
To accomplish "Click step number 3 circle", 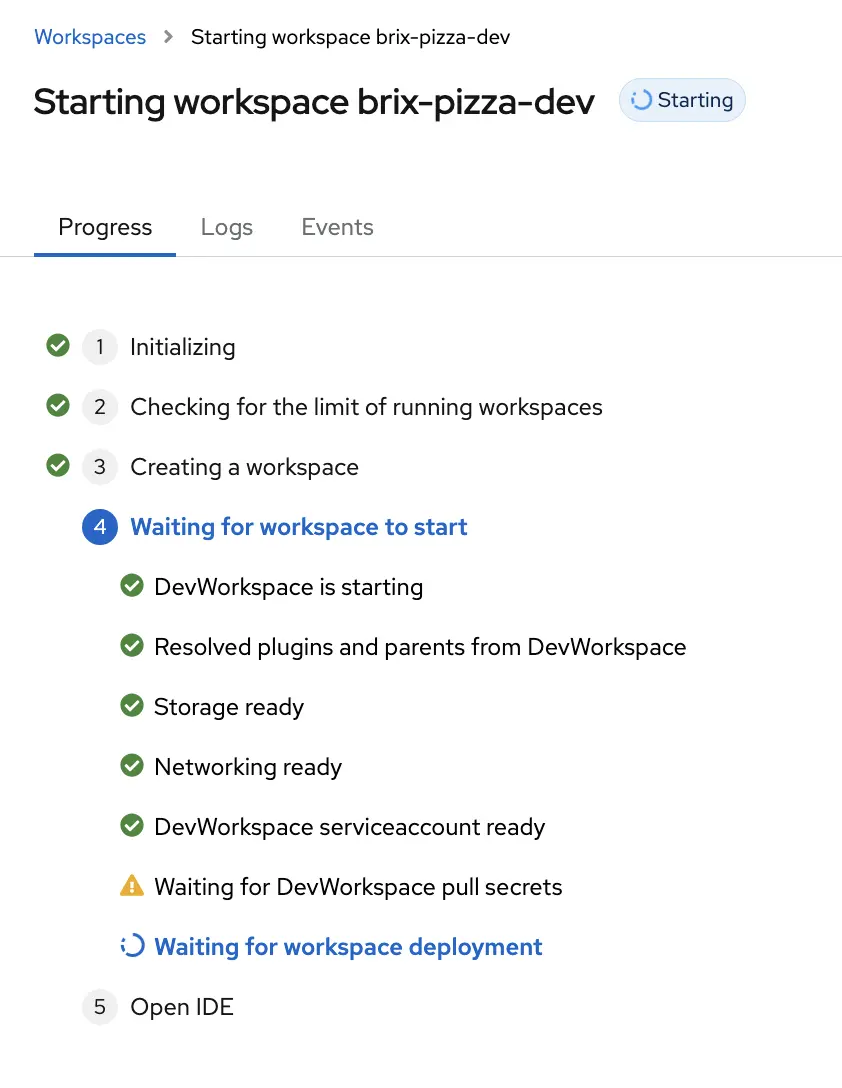I will tap(100, 467).
